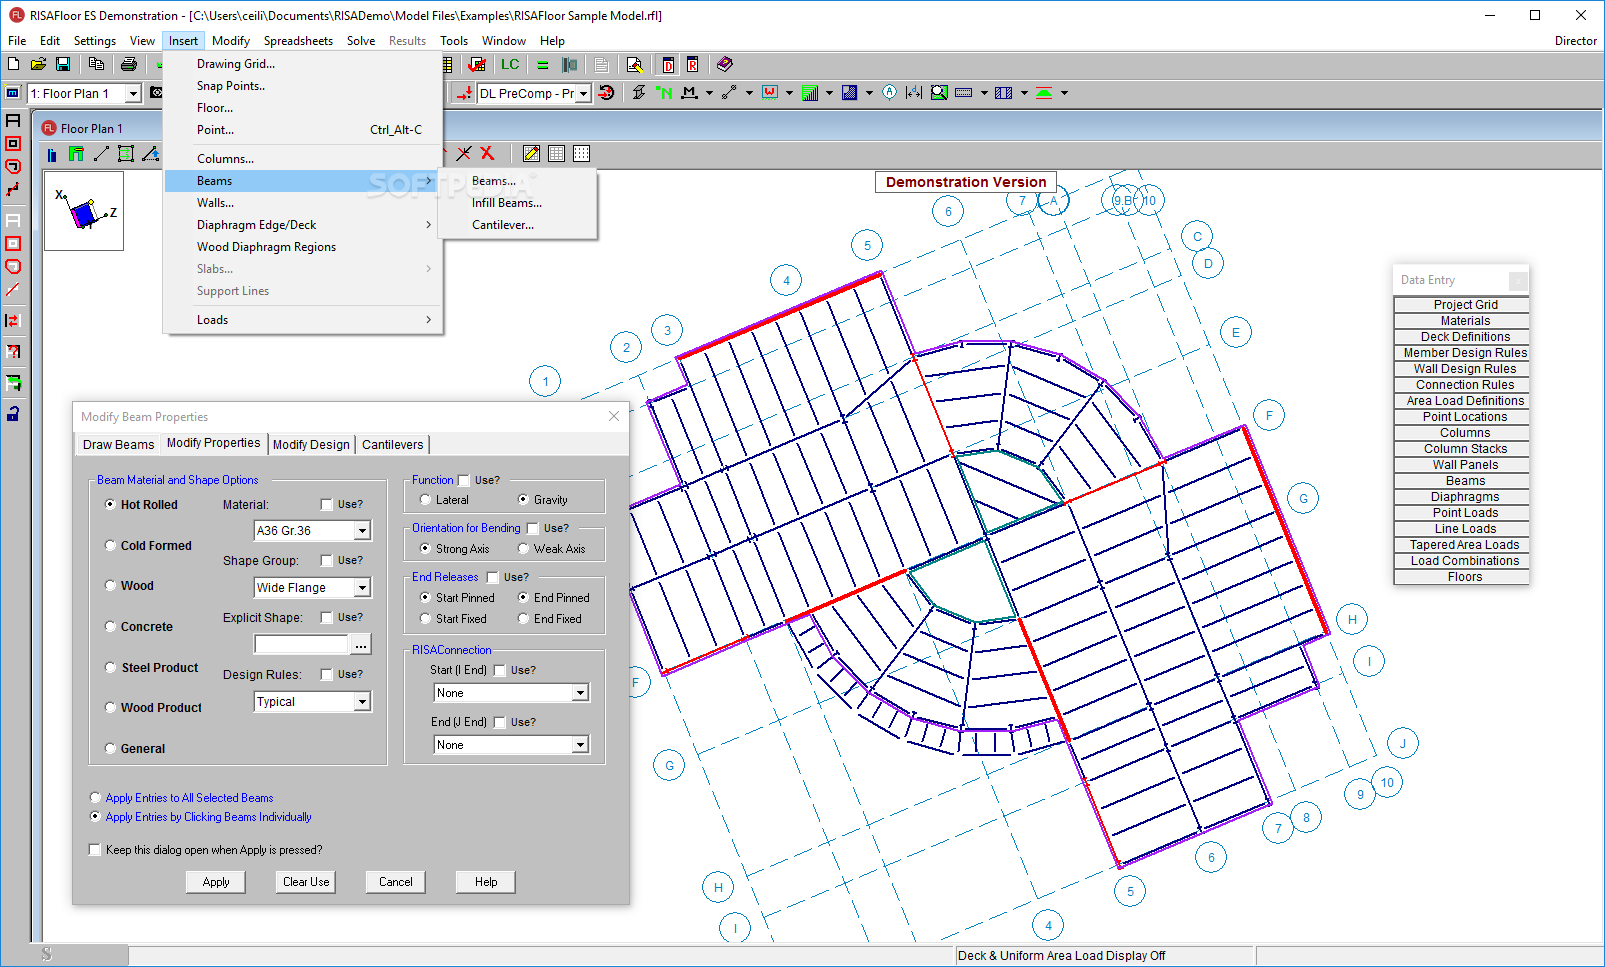Screen dimensions: 1605x967
Task: Open the Modify menu in the menu bar
Action: click(x=231, y=41)
